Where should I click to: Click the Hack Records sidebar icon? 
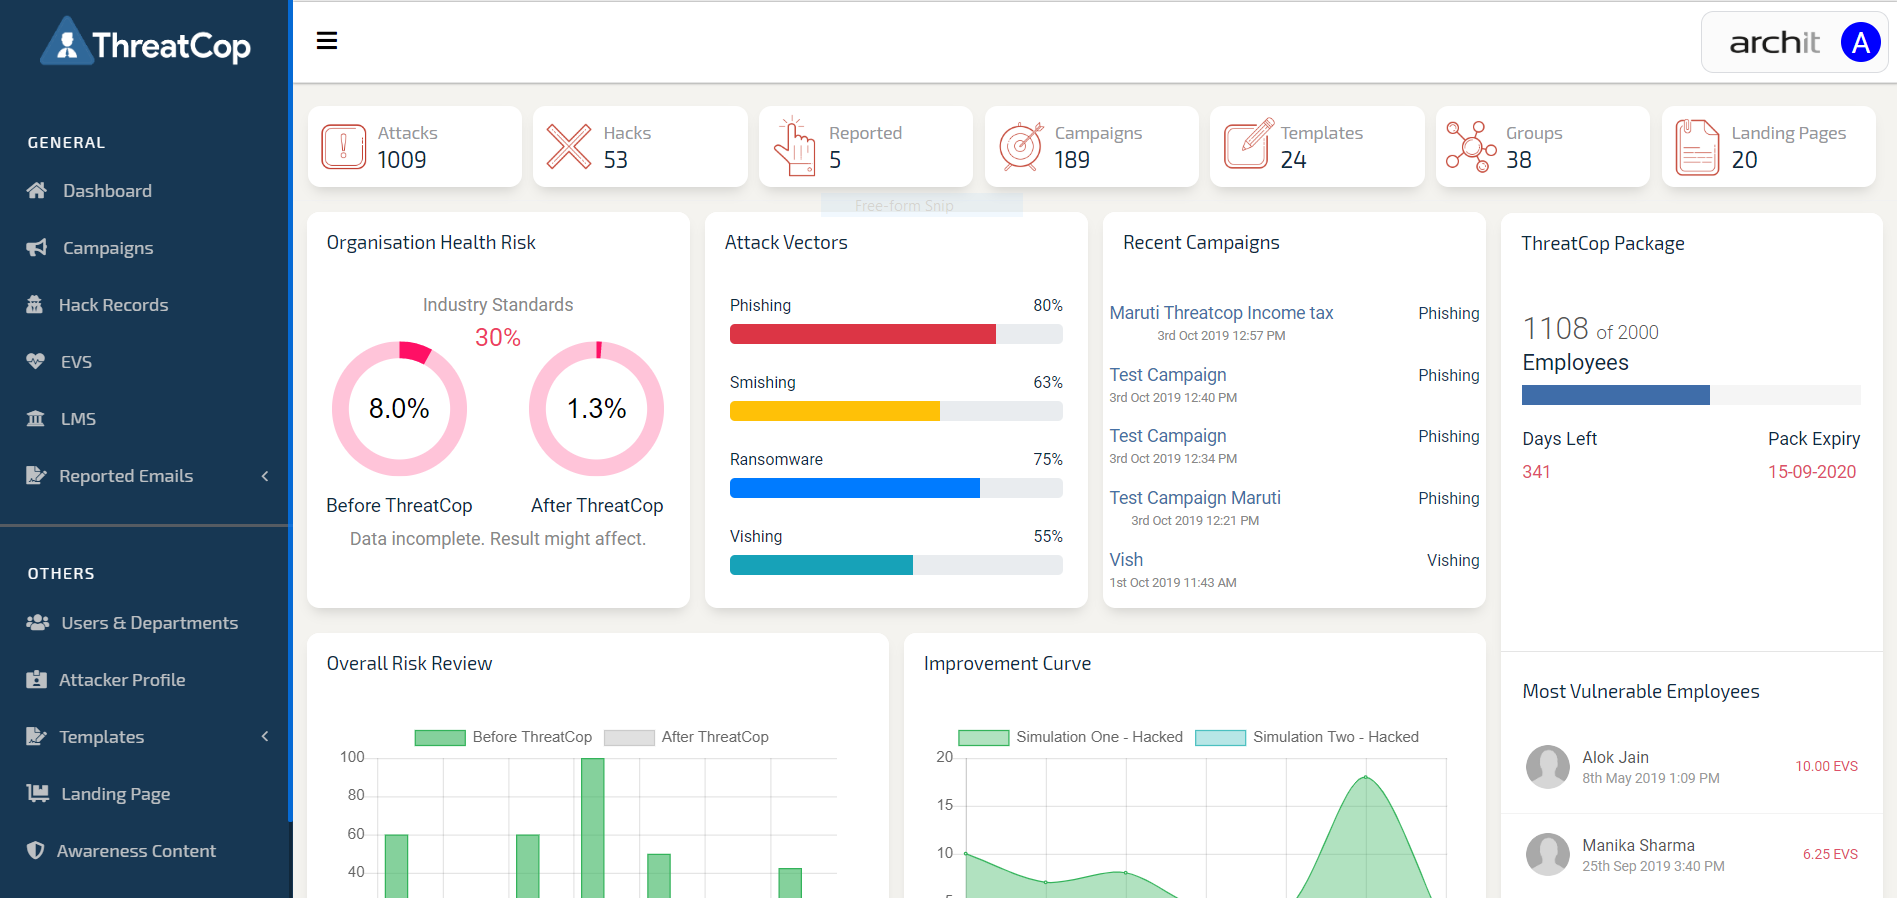point(35,304)
